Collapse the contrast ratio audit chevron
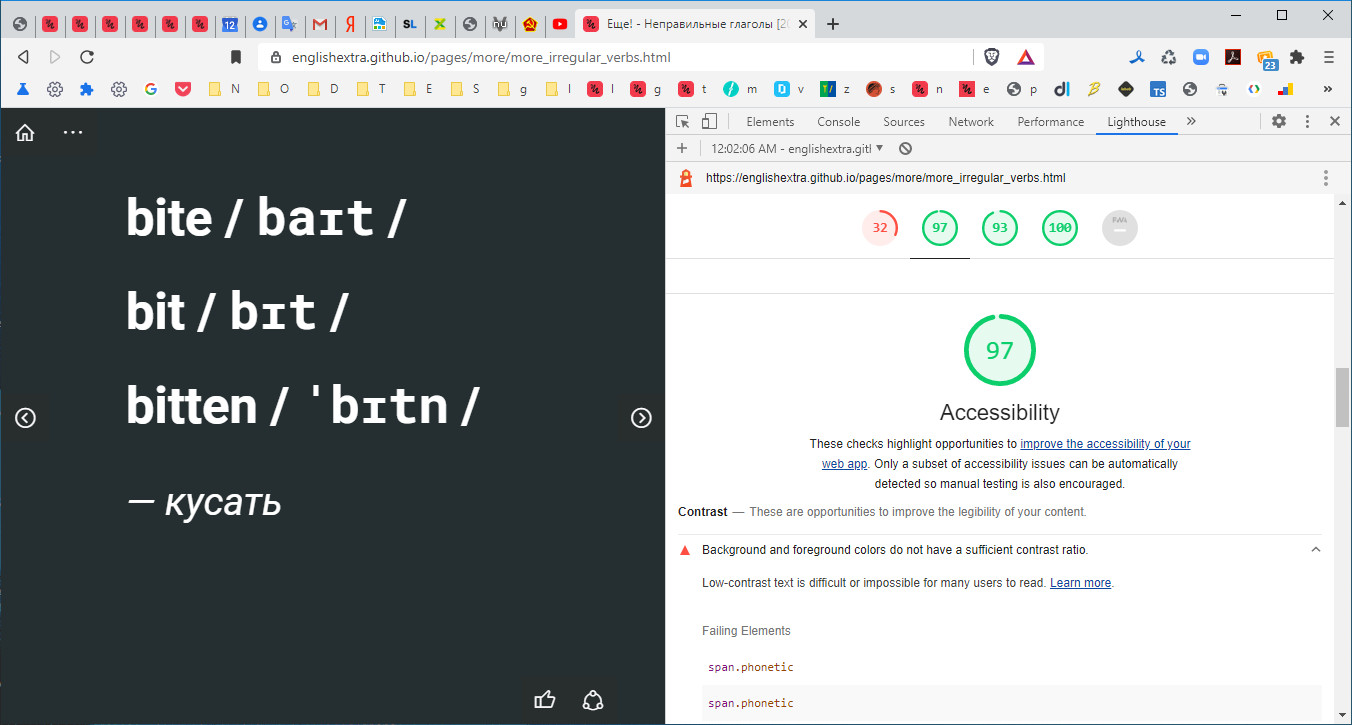Viewport: 1352px width, 725px height. 1316,550
